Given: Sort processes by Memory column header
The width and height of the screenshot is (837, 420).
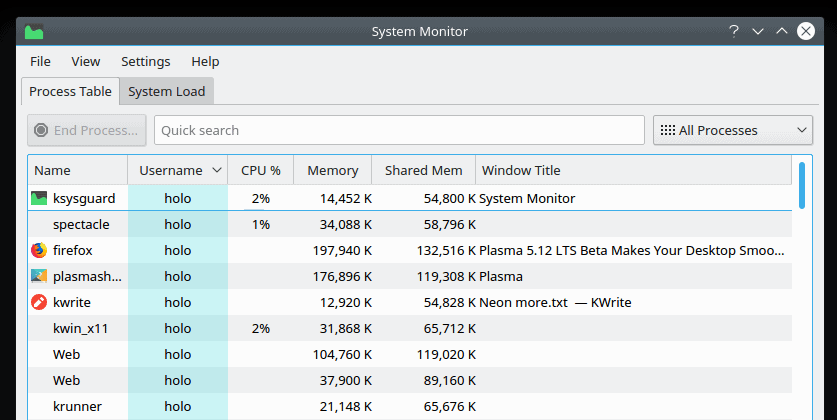Looking at the screenshot, I should [x=333, y=170].
